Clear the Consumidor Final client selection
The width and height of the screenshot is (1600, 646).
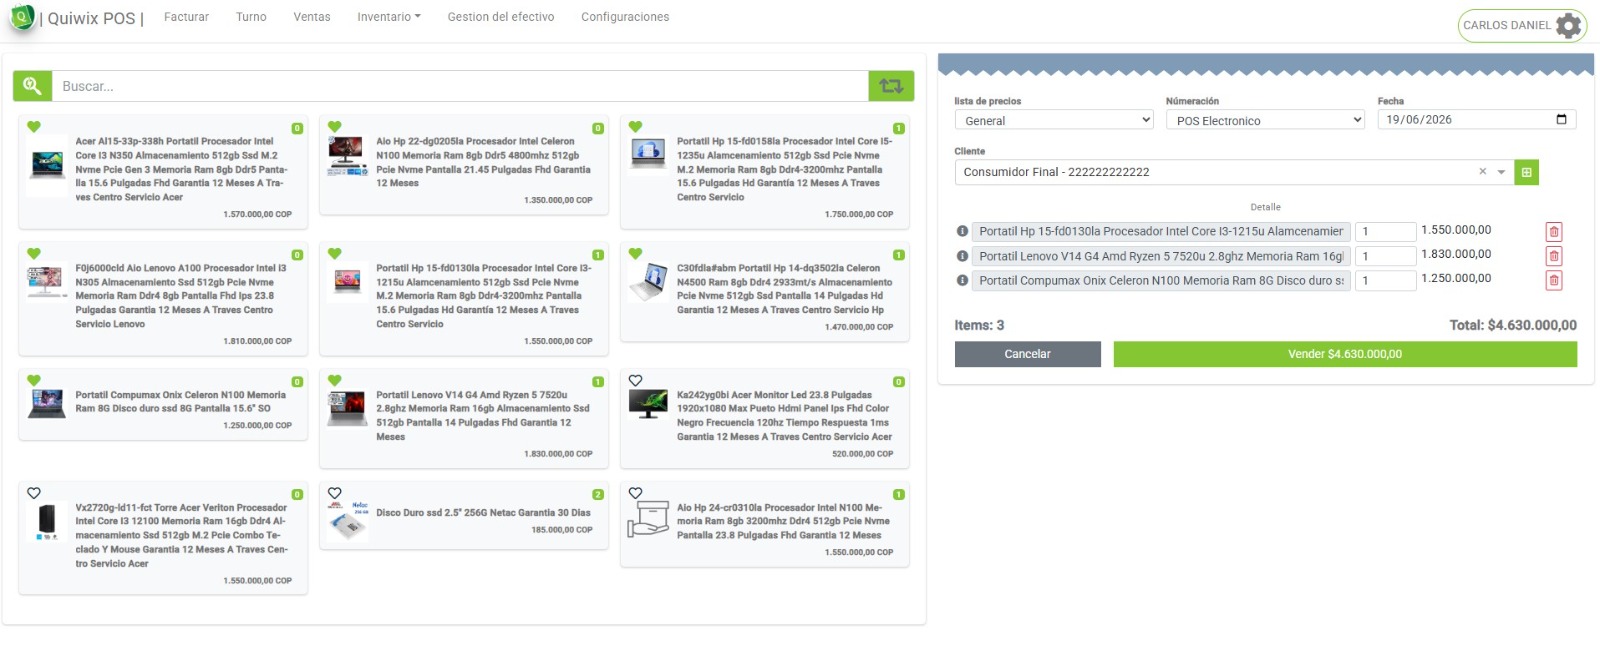(x=1483, y=172)
